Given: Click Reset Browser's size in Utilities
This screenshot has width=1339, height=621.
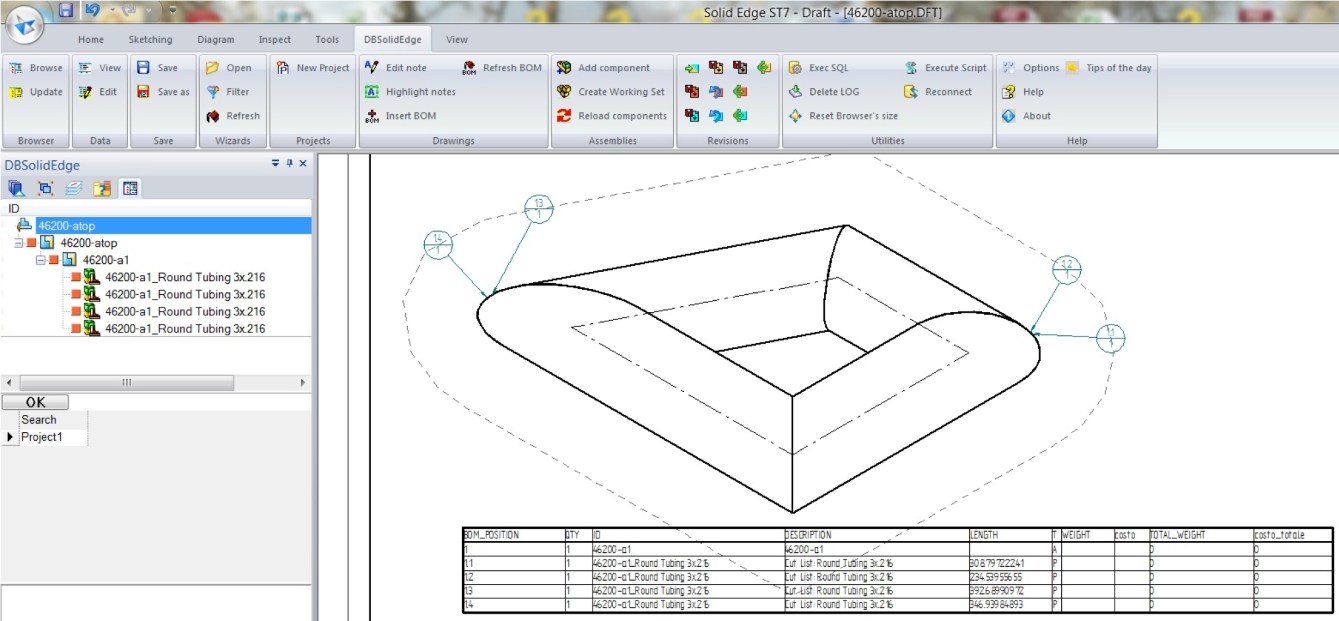Looking at the screenshot, I should click(x=843, y=116).
